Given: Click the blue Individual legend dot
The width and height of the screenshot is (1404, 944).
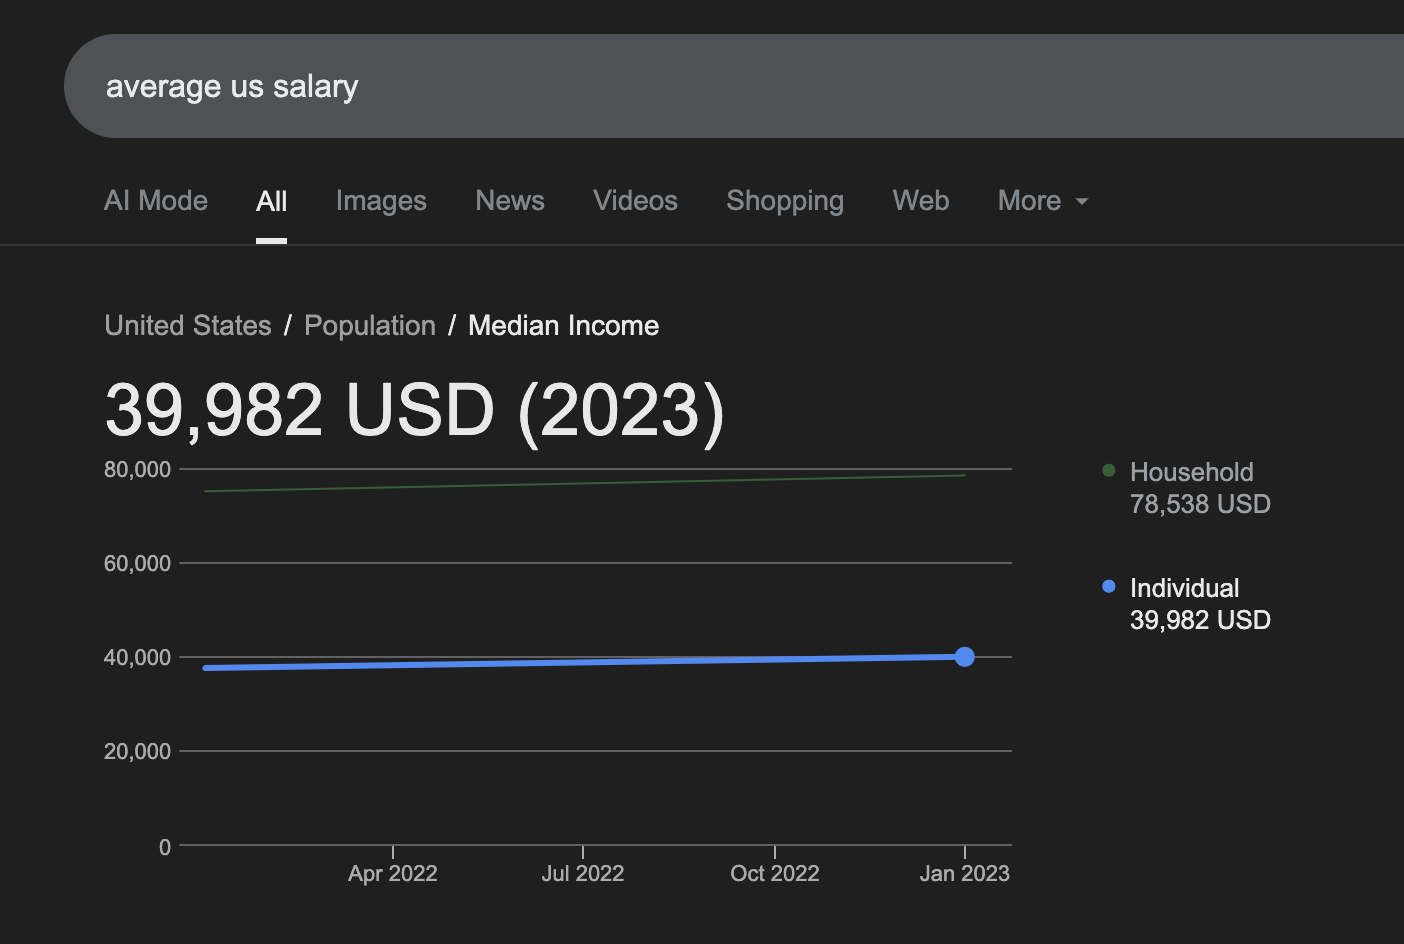Looking at the screenshot, I should [x=1108, y=586].
